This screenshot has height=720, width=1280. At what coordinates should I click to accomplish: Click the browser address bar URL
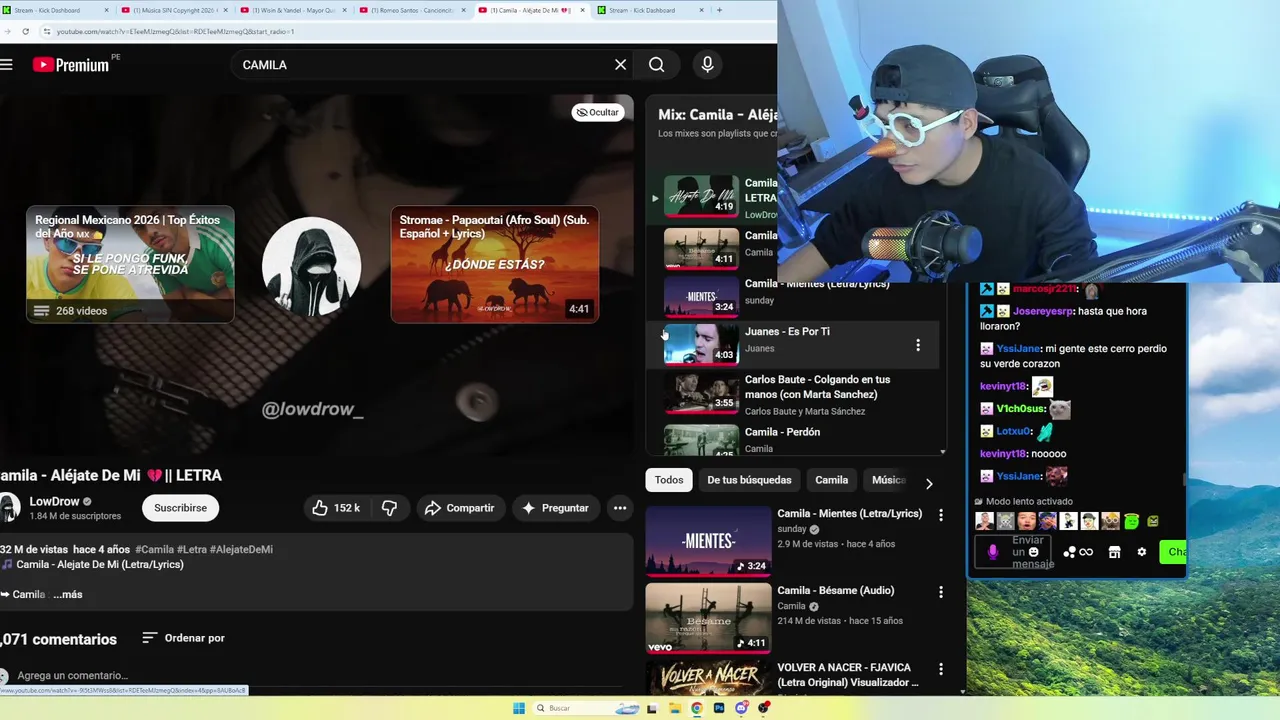[175, 32]
